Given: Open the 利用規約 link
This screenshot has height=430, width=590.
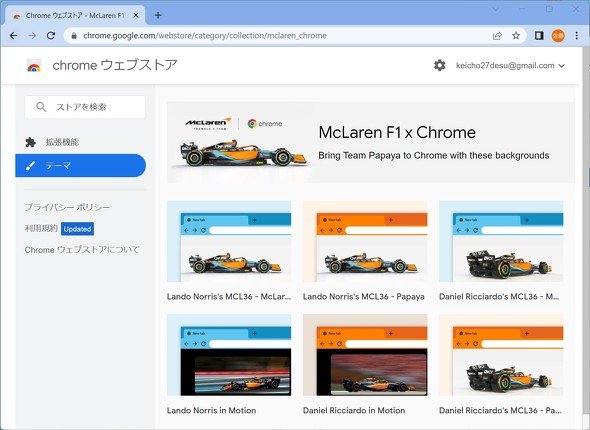Looking at the screenshot, I should pyautogui.click(x=41, y=228).
